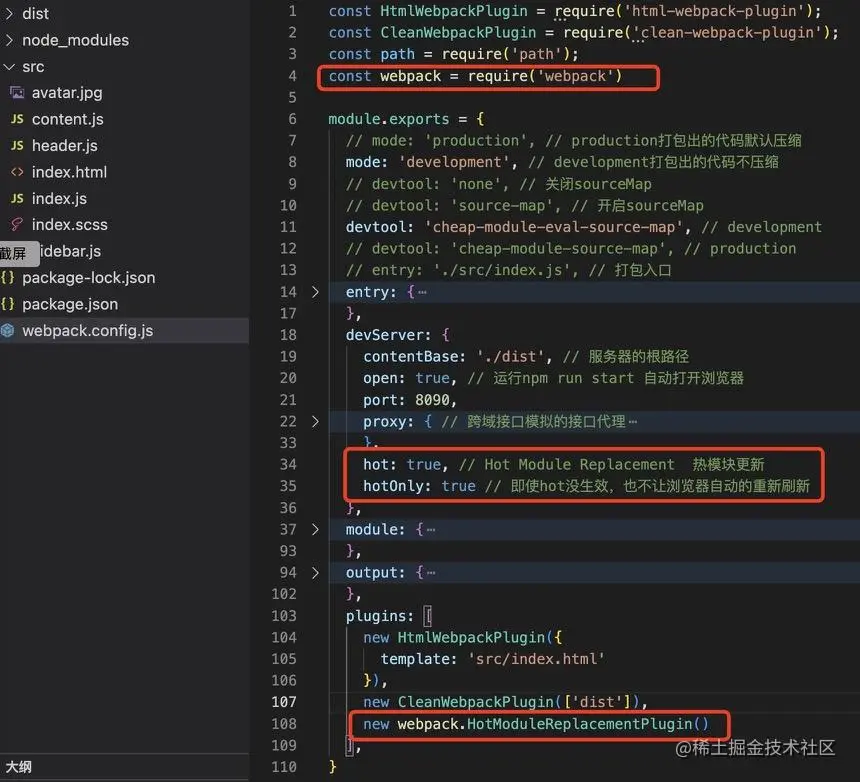Screen dimensions: 860x782
Task: Click the plugins key on line 103
Action: click(375, 616)
